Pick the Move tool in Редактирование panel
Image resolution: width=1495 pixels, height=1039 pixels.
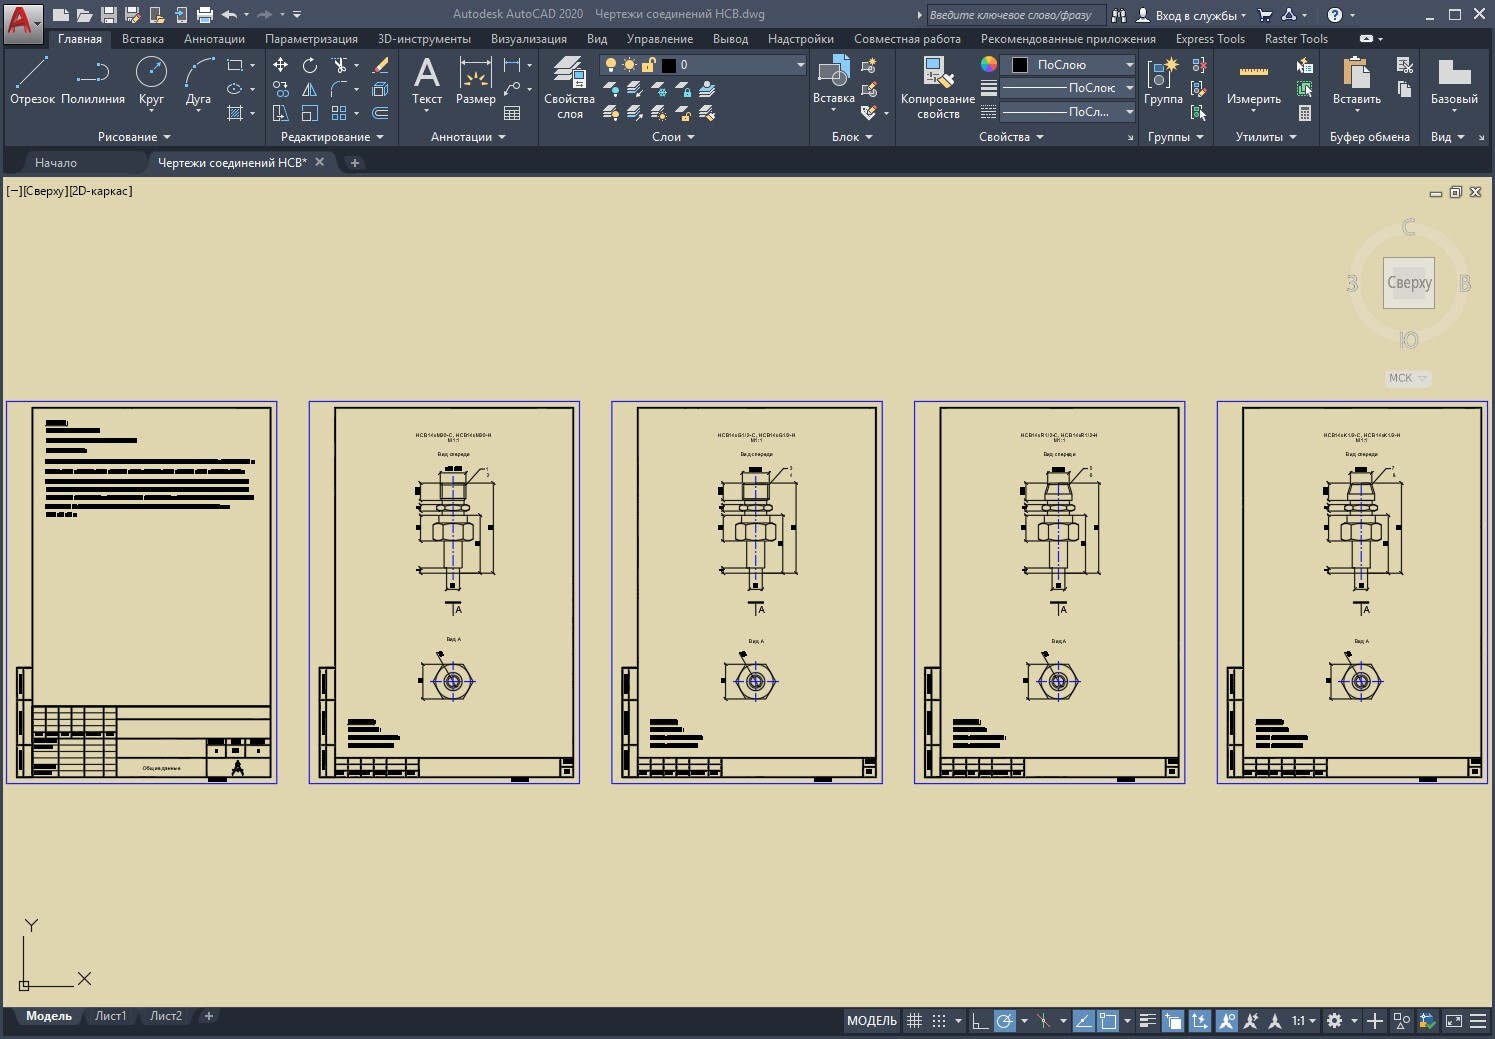281,65
